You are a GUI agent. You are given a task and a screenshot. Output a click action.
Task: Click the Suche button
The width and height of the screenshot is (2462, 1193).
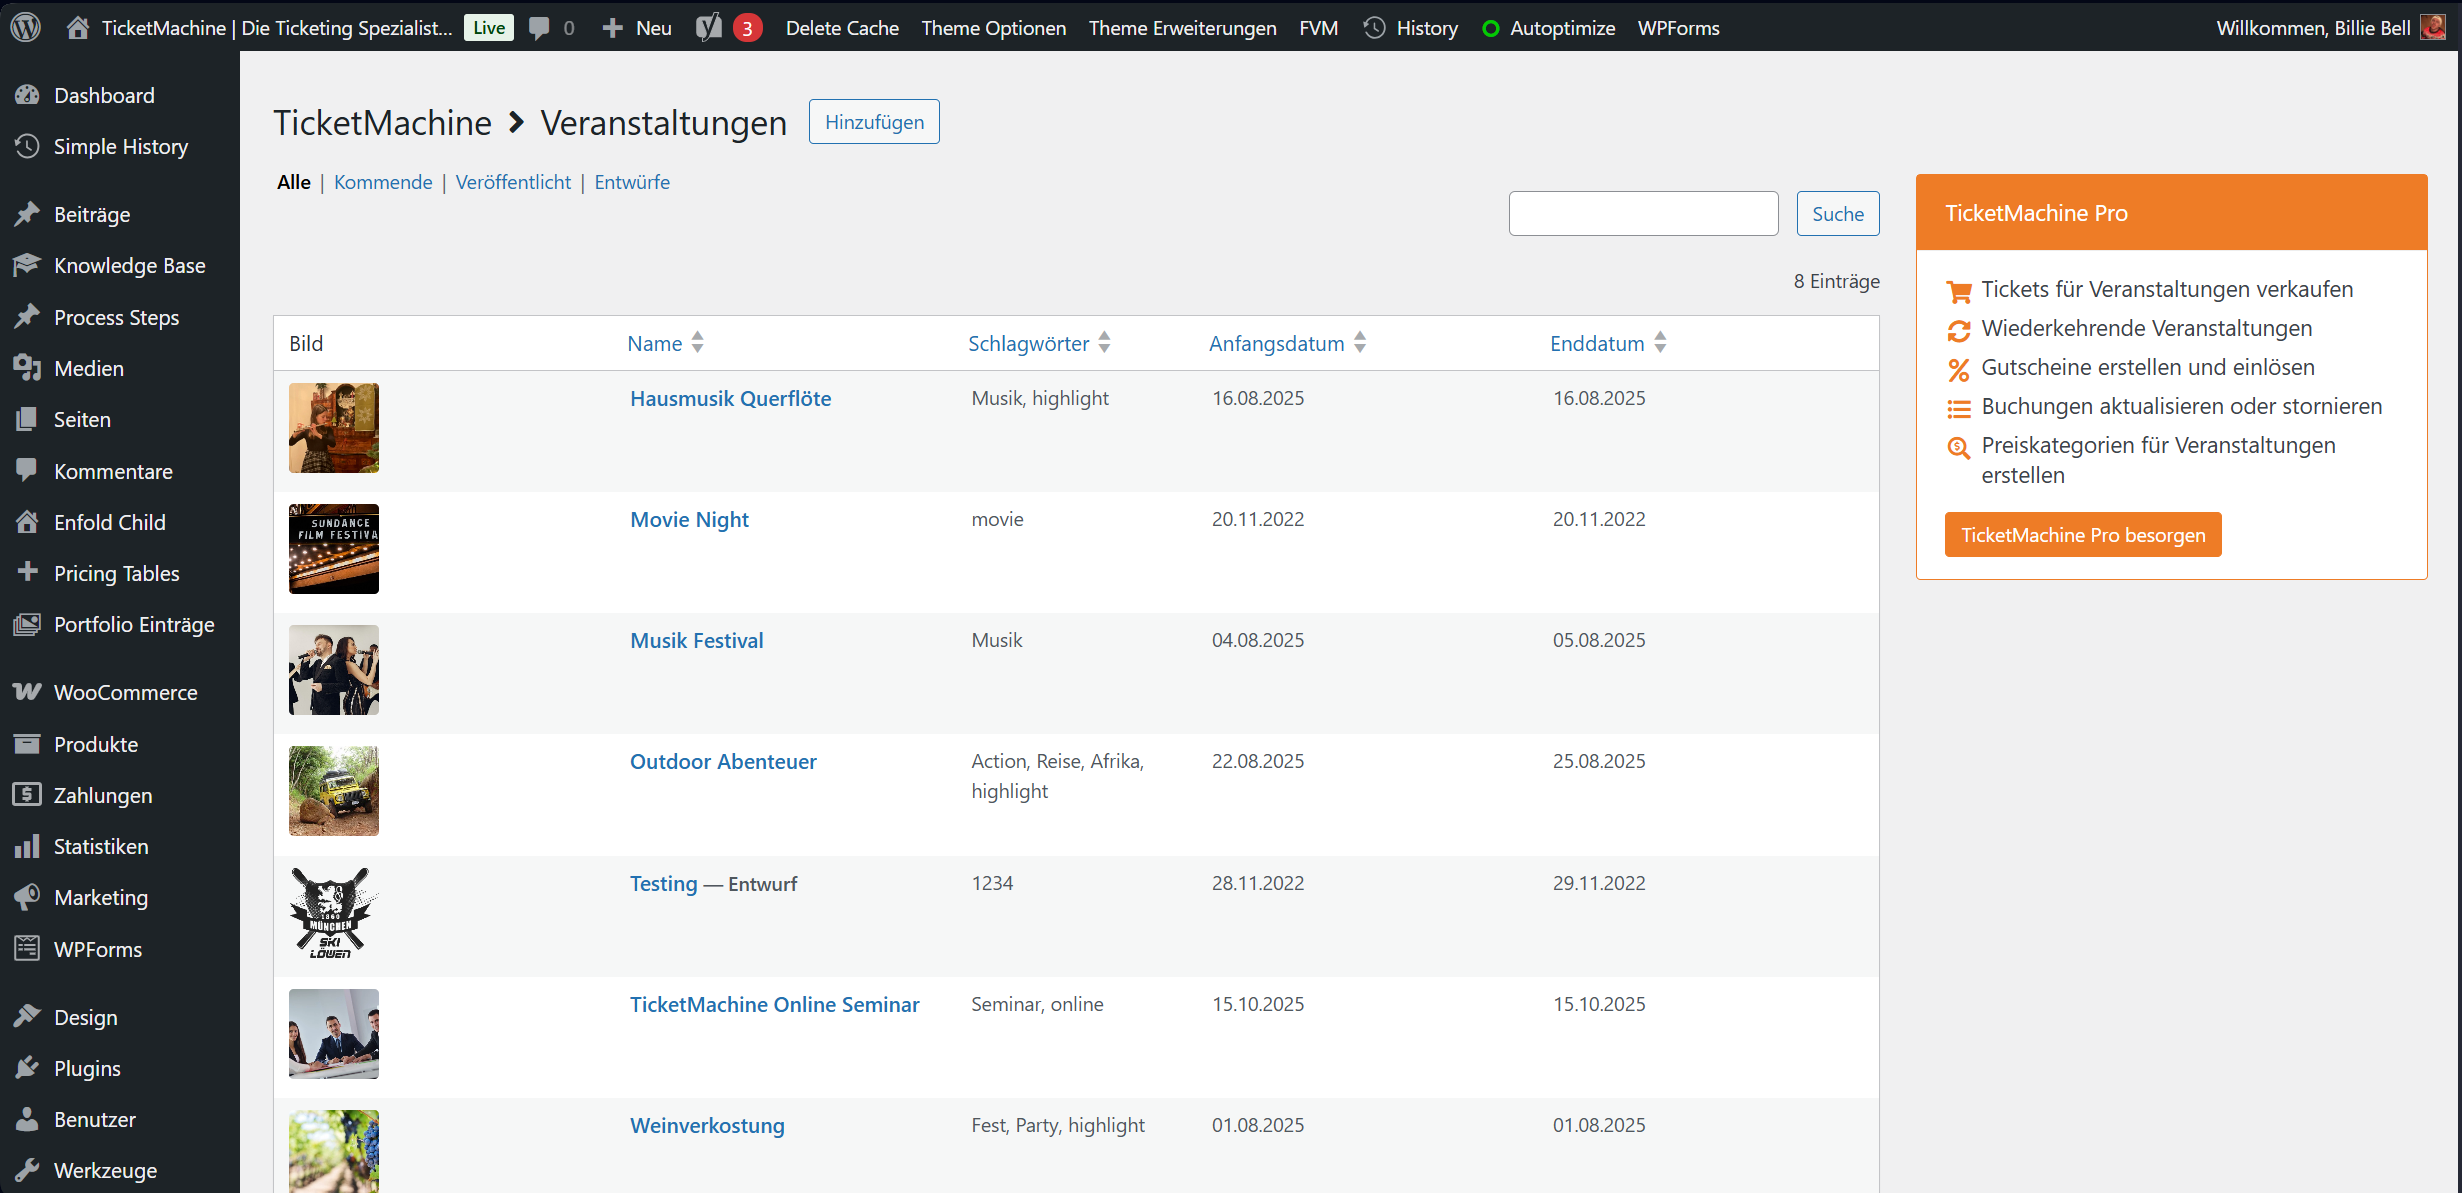[1838, 214]
